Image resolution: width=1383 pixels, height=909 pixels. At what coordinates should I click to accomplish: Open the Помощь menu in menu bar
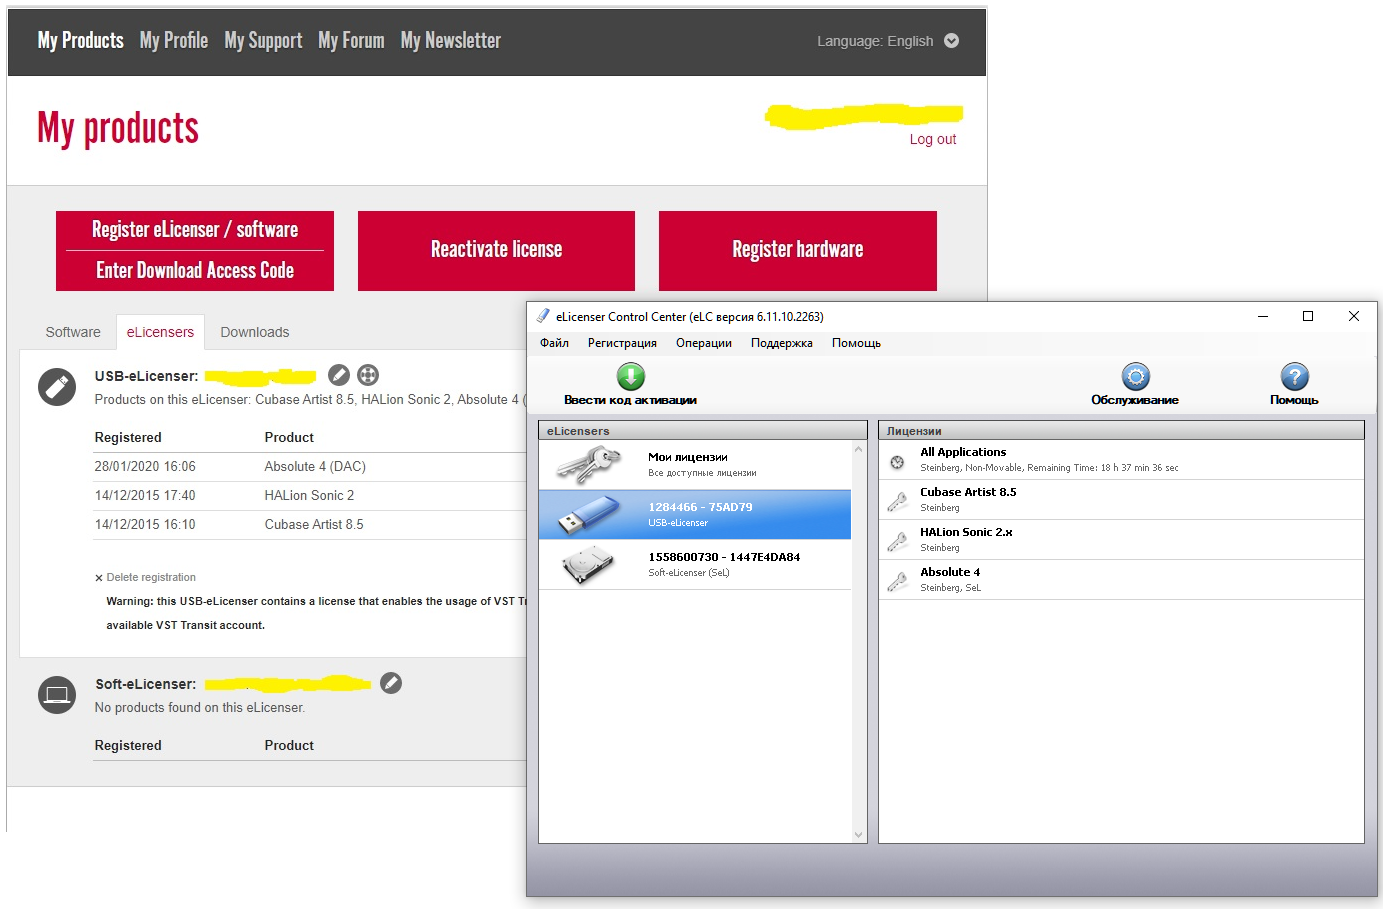tap(856, 343)
